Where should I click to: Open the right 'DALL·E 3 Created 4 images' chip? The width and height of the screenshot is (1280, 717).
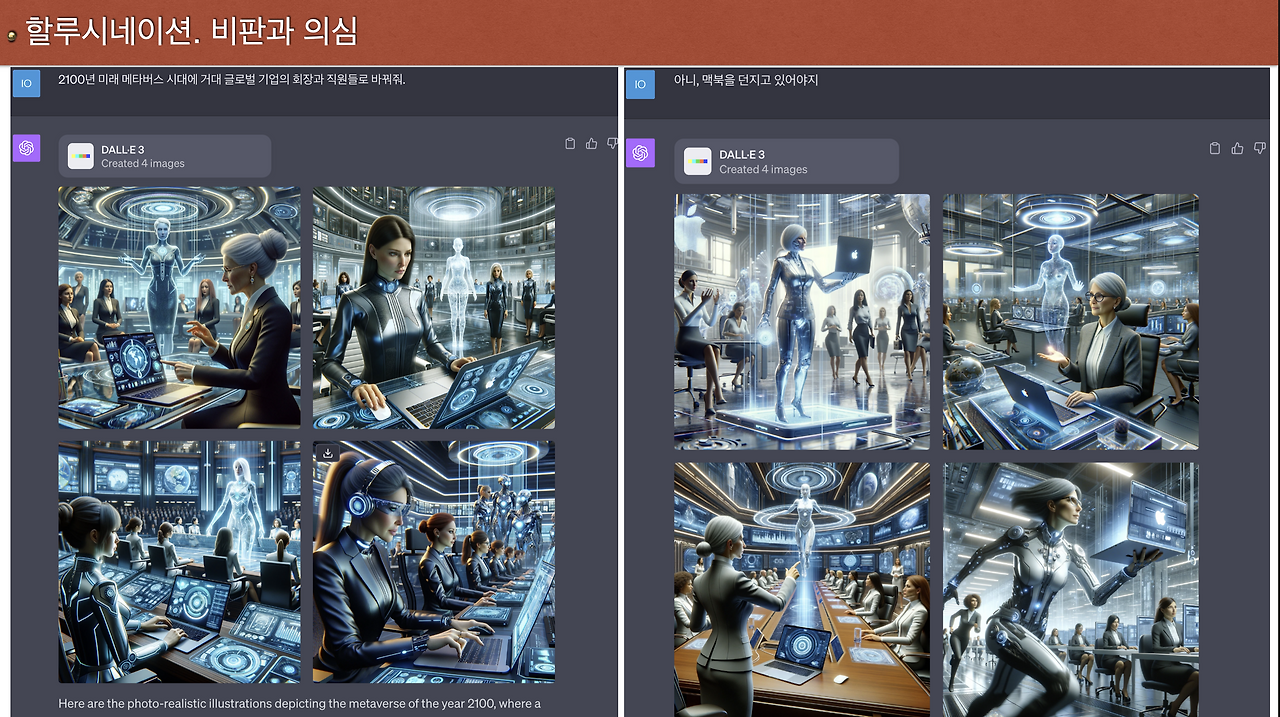point(786,161)
